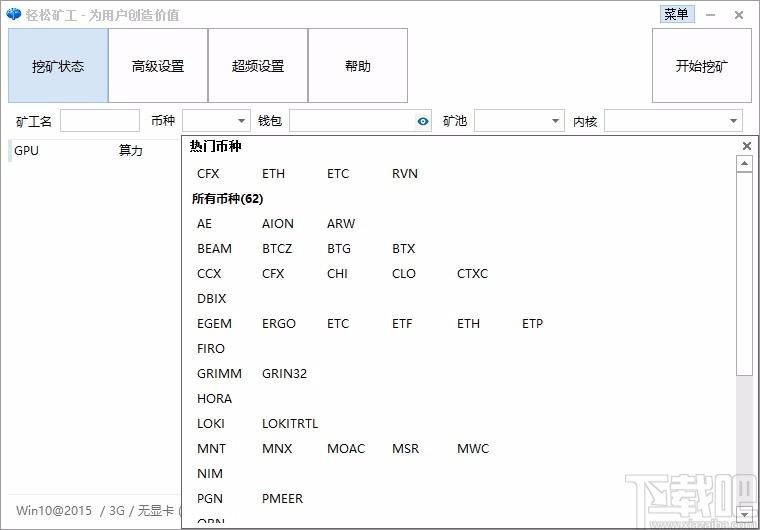Select GRIN32 coin

coord(284,373)
